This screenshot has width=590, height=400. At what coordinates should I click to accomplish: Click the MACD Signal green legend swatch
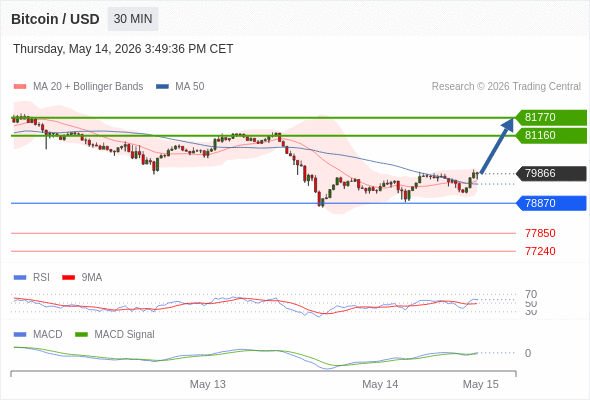click(81, 335)
